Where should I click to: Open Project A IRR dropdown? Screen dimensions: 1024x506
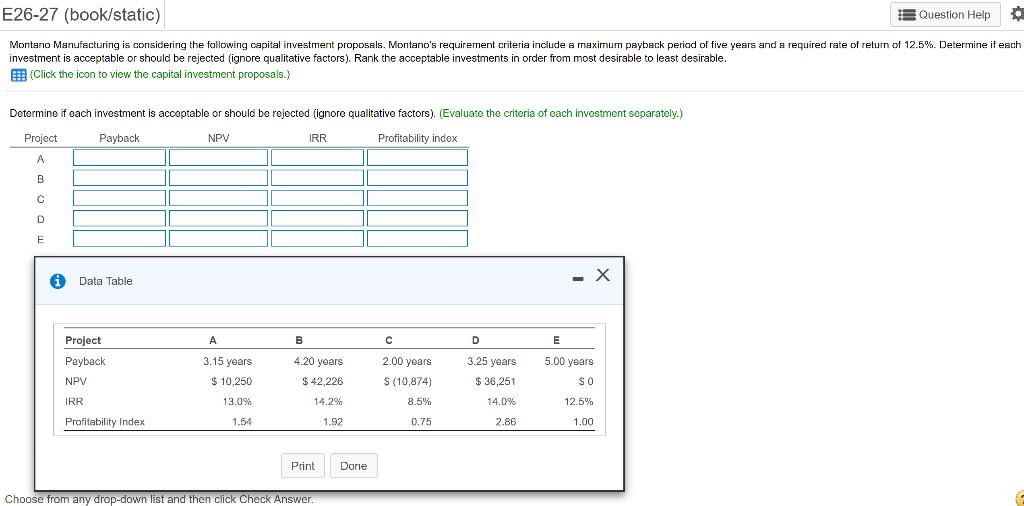tap(317, 157)
